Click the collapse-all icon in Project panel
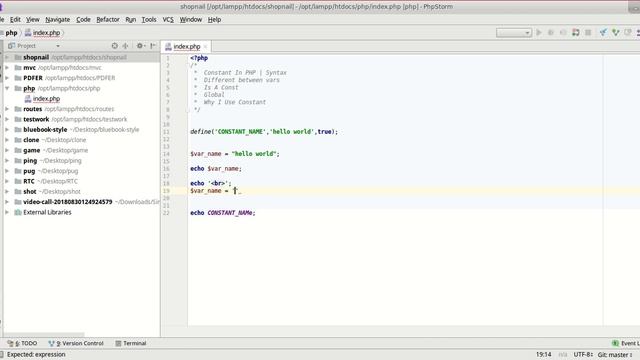 [126, 46]
